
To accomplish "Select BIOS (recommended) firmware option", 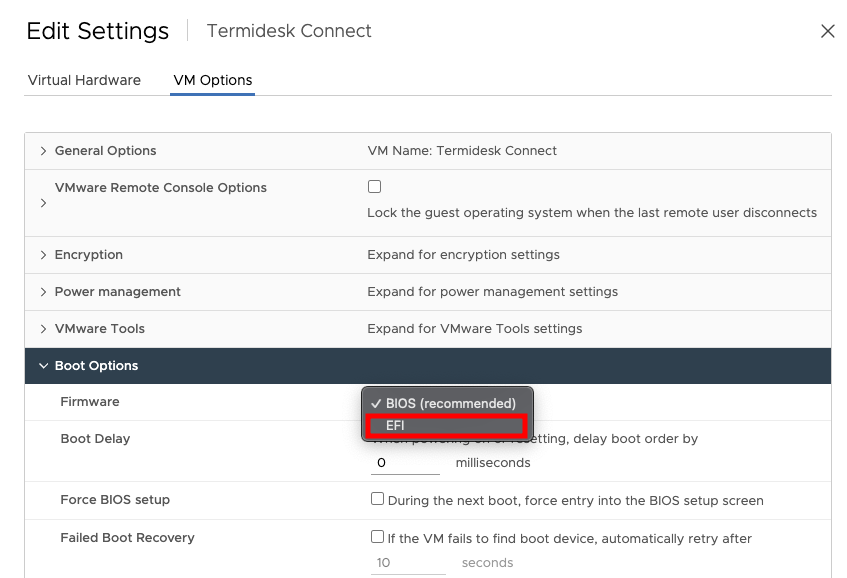I will tap(446, 403).
